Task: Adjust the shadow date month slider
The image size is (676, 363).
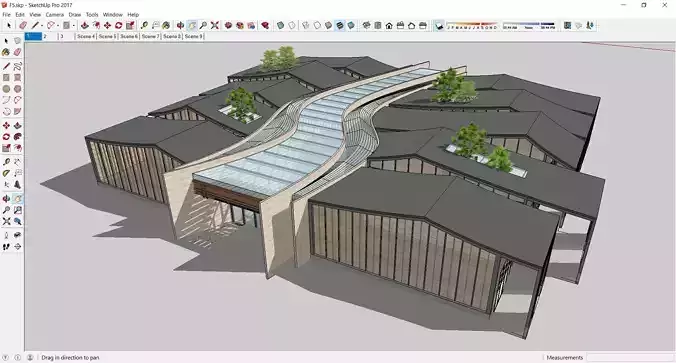Action: pos(472,25)
